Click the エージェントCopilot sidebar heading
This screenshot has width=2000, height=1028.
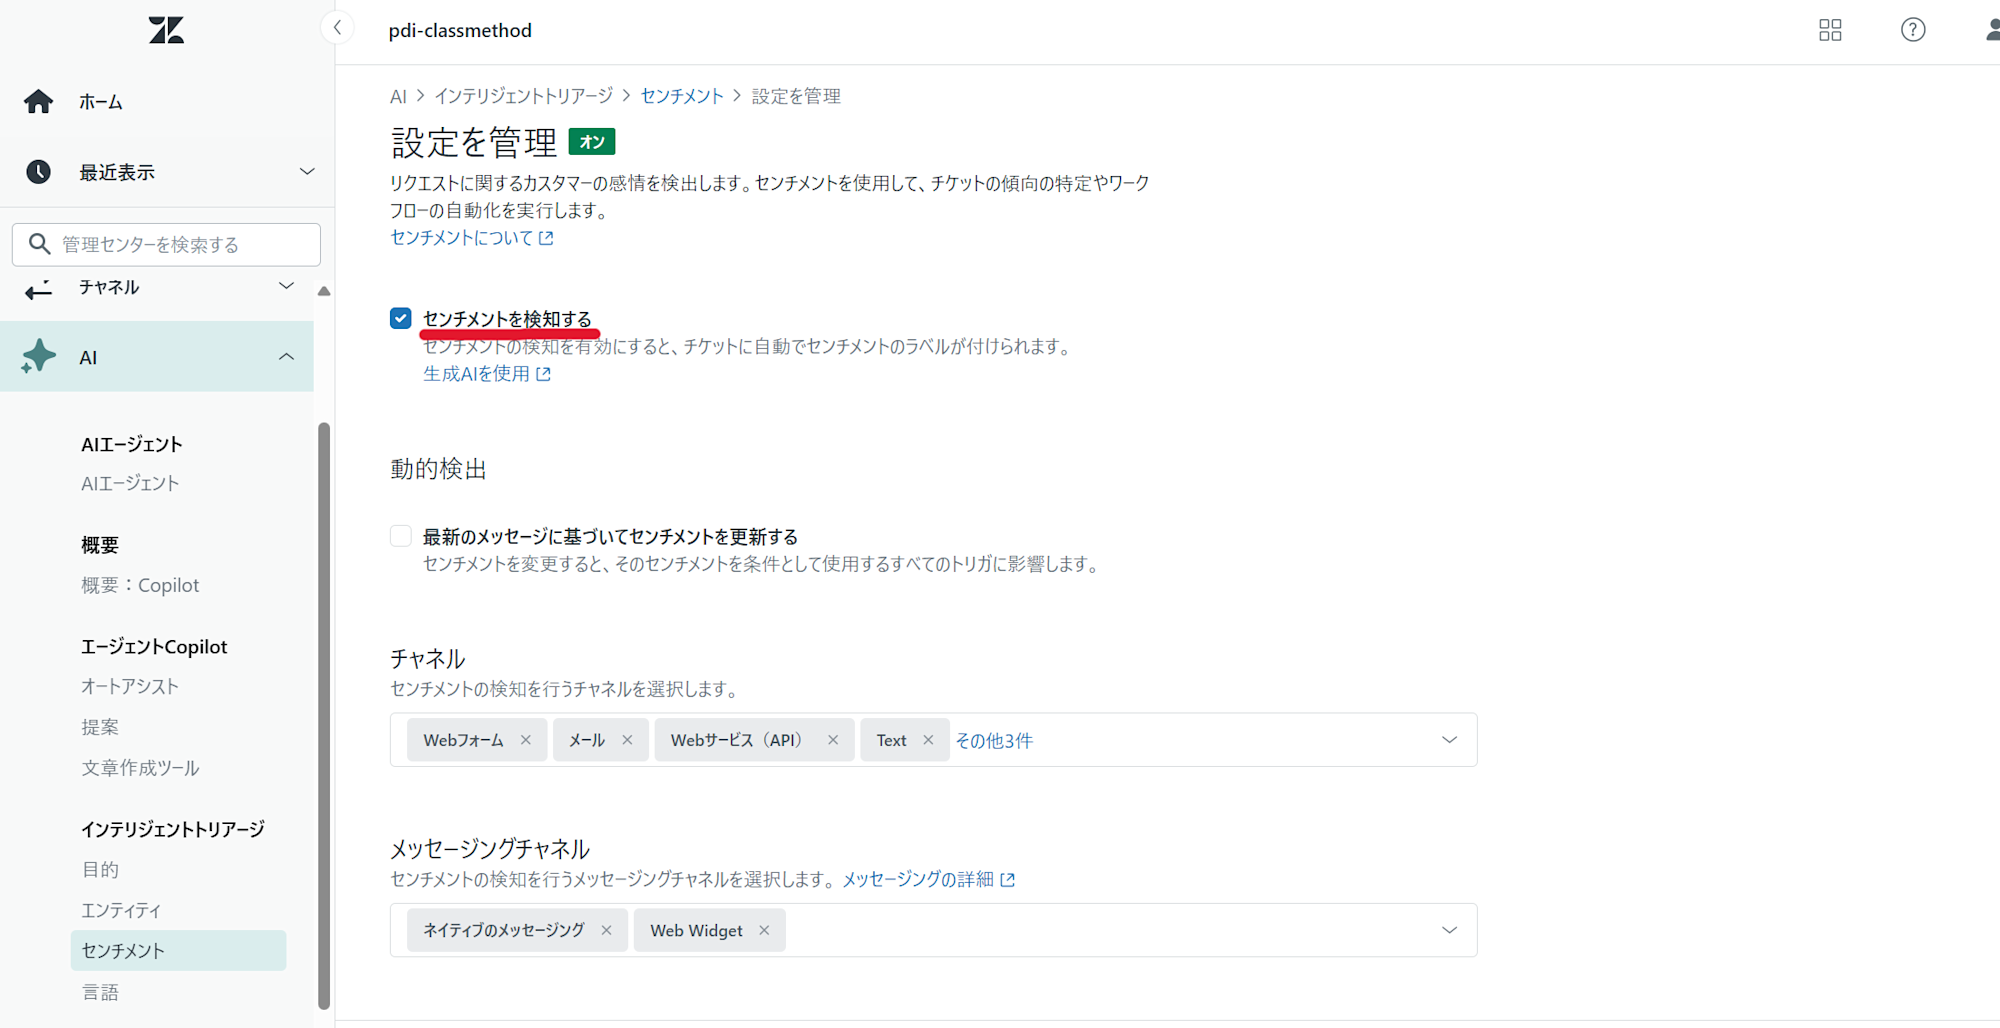pyautogui.click(x=154, y=647)
